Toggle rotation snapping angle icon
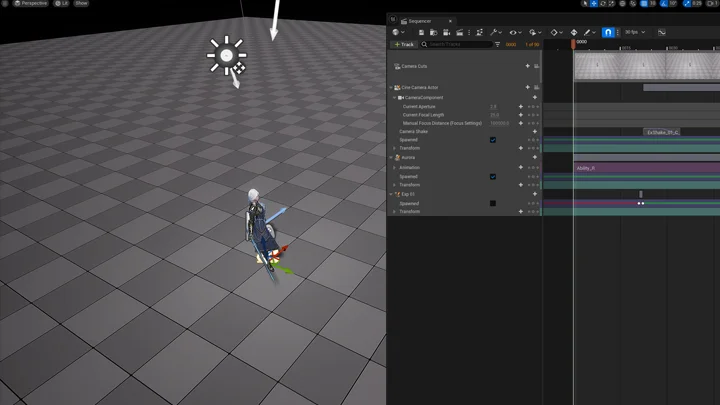 (x=664, y=3)
